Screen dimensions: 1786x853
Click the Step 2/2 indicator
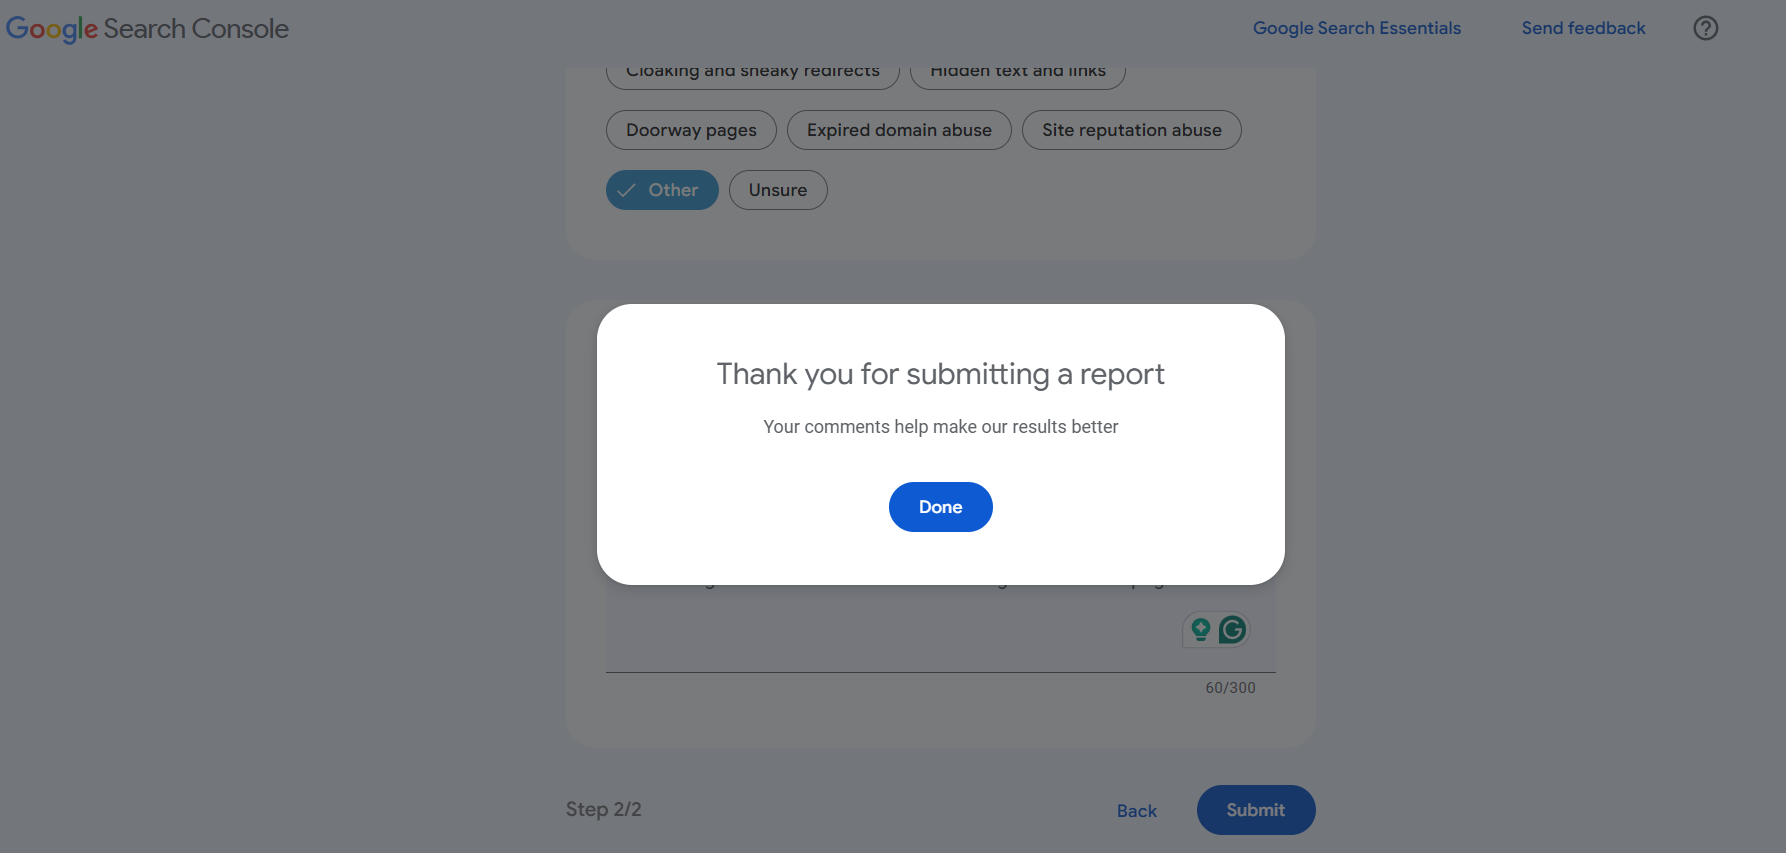(x=604, y=809)
